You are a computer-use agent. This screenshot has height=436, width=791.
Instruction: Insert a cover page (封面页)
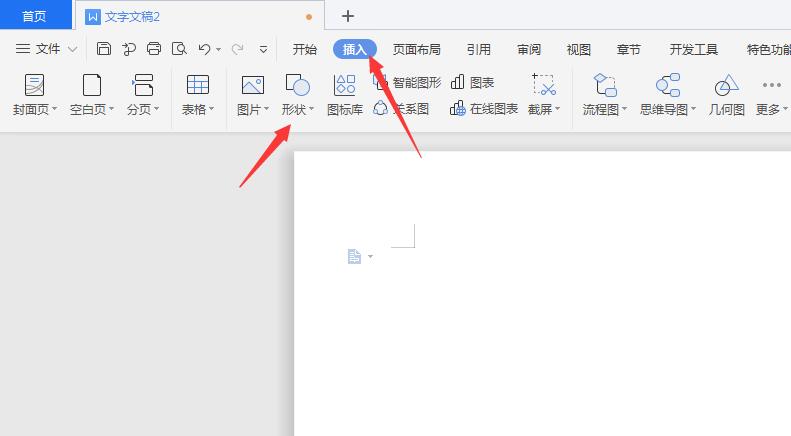tap(34, 94)
